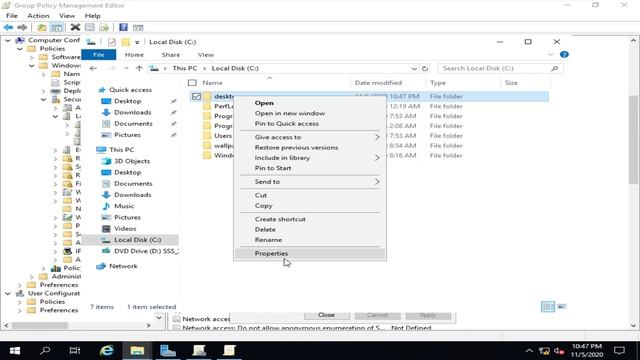Click the Explorer help question mark icon
Screen dimensions: 640x360
coord(564,54)
